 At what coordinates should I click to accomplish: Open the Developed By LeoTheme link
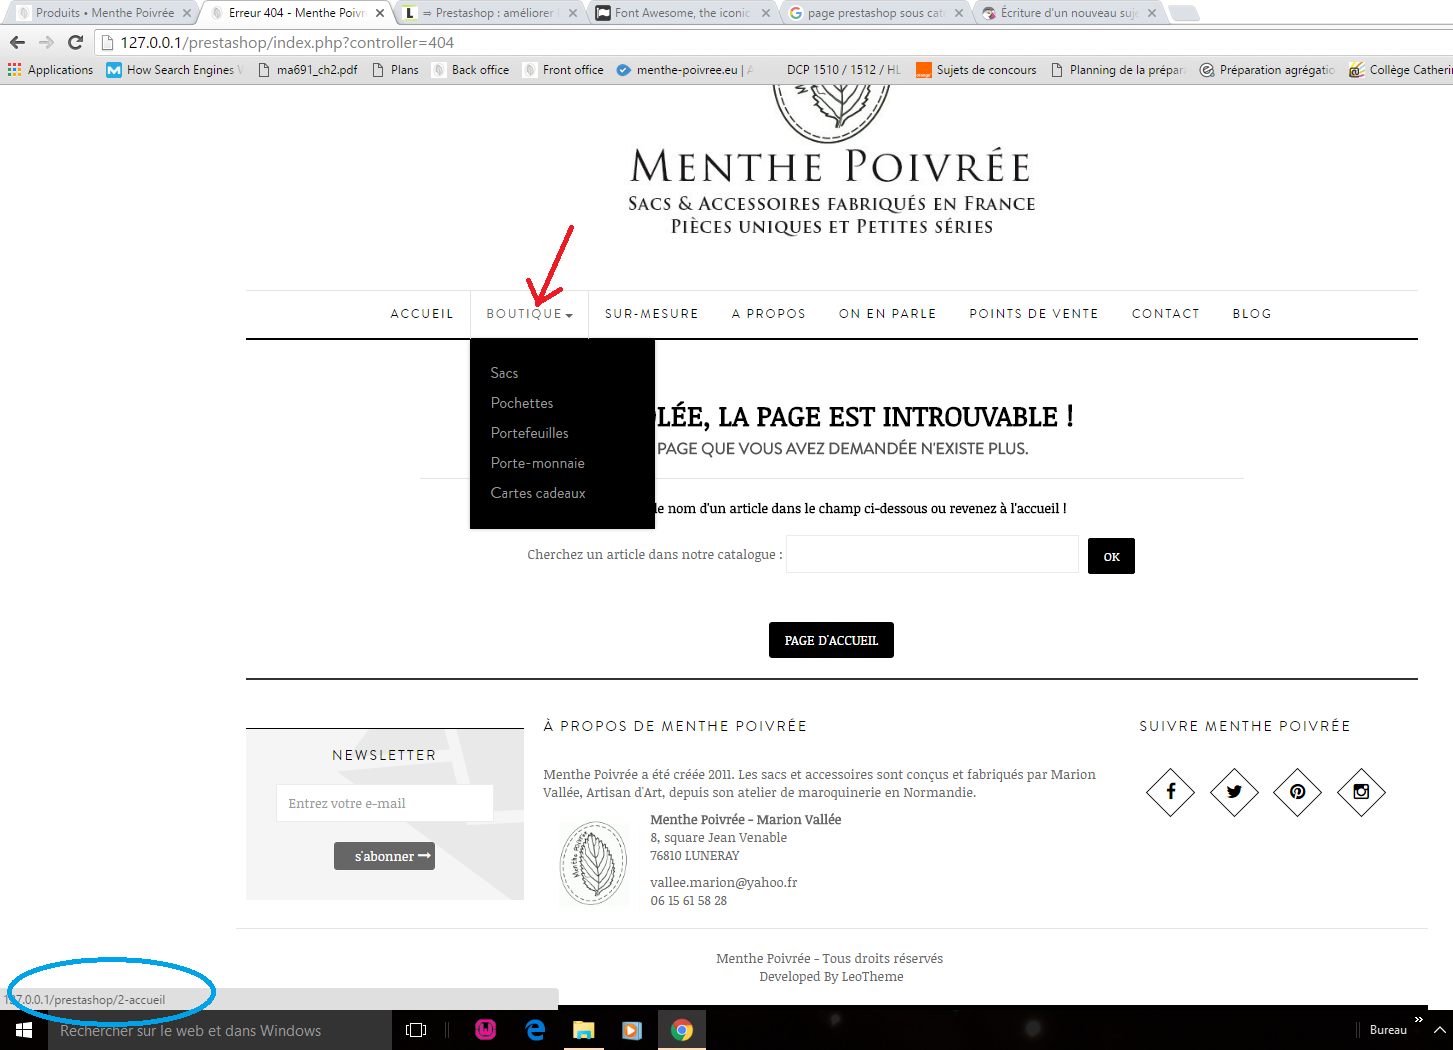click(831, 977)
